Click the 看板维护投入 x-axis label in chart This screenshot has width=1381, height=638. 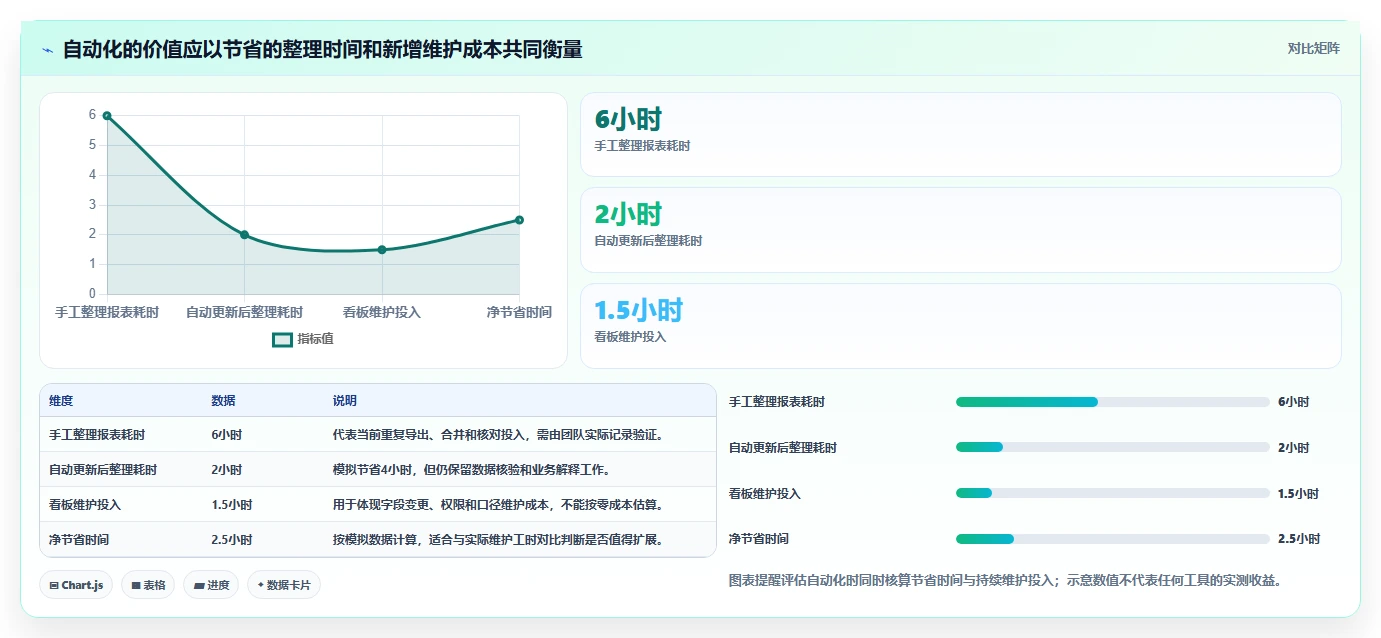point(382,312)
